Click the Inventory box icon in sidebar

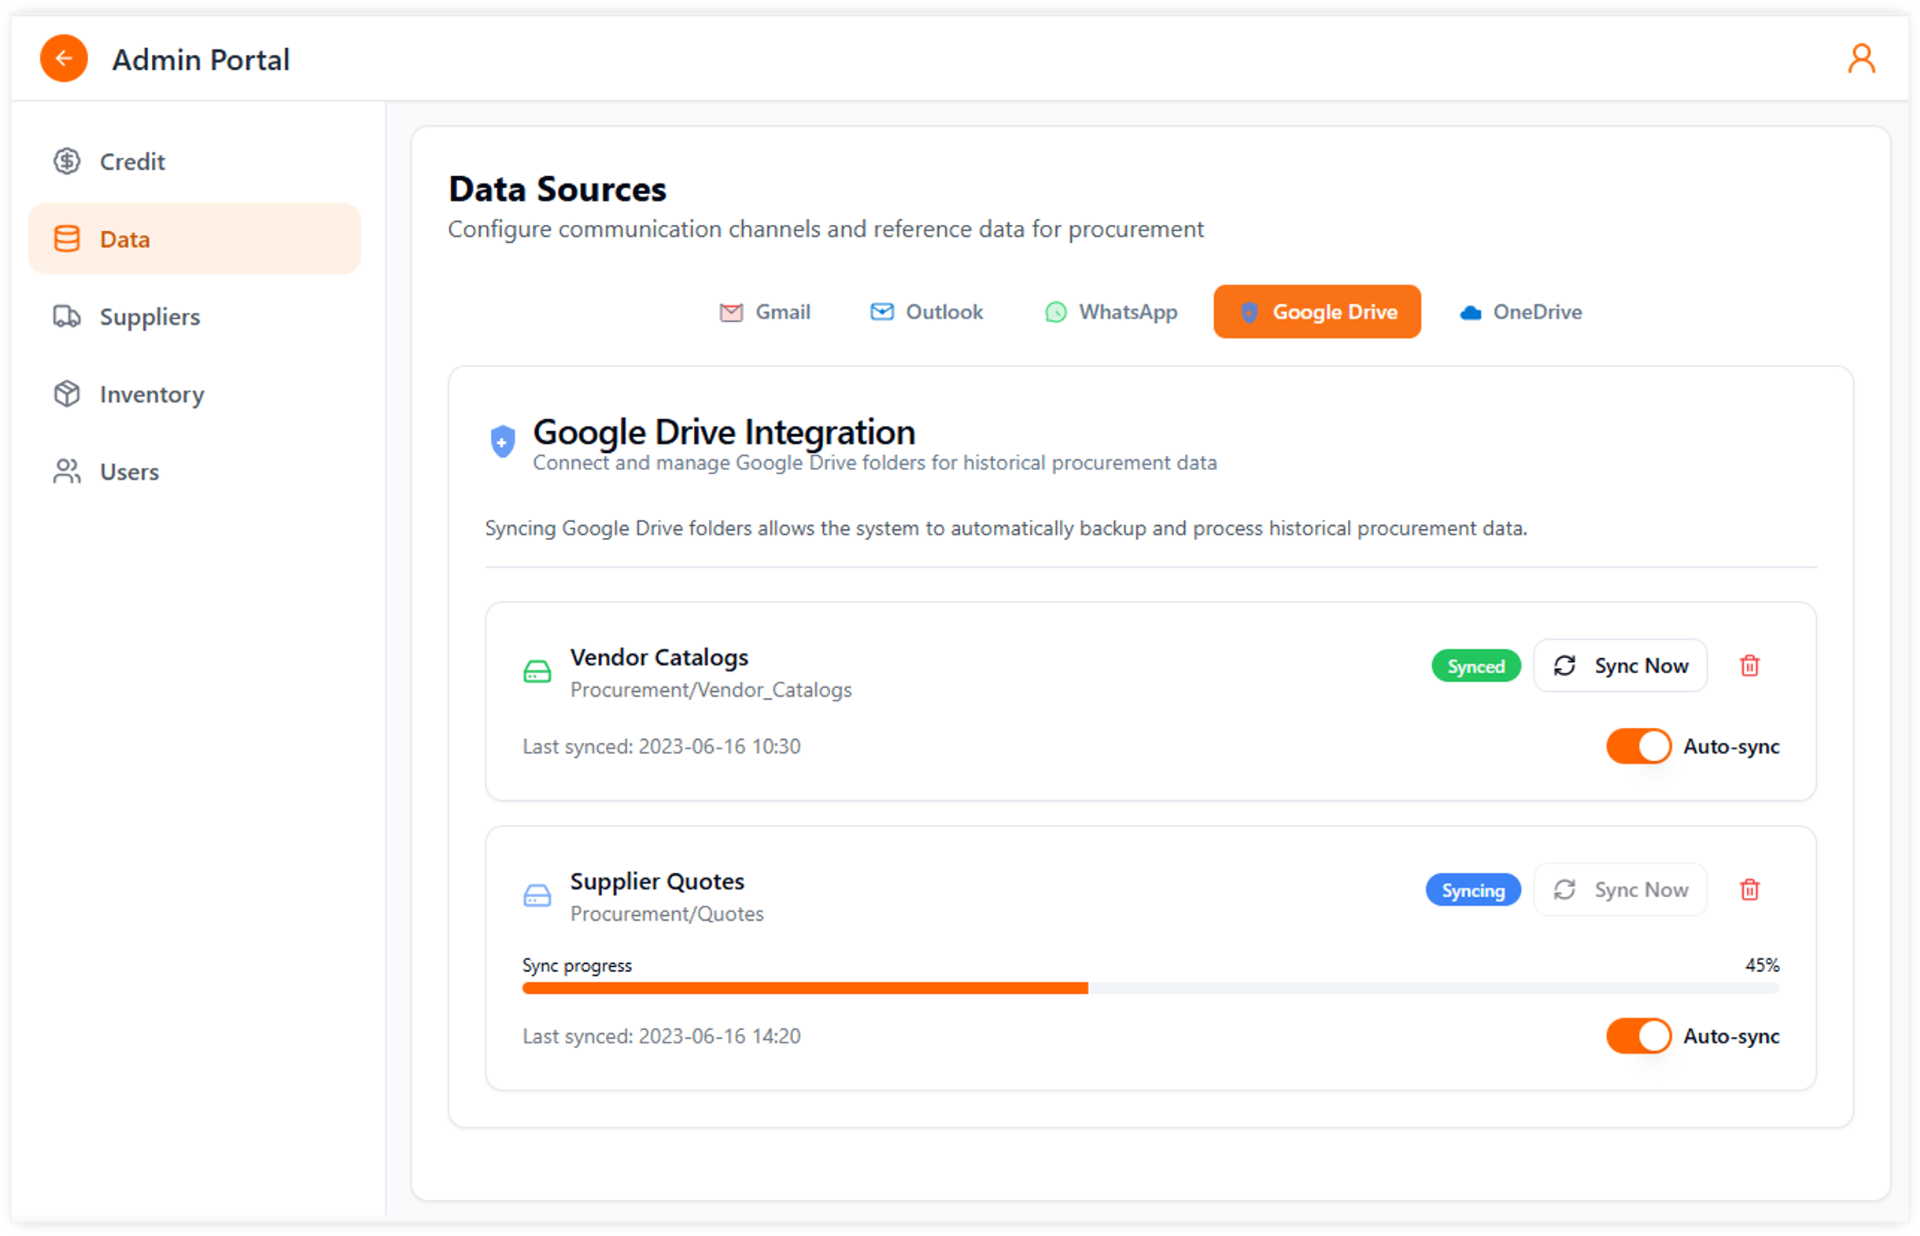tap(67, 394)
